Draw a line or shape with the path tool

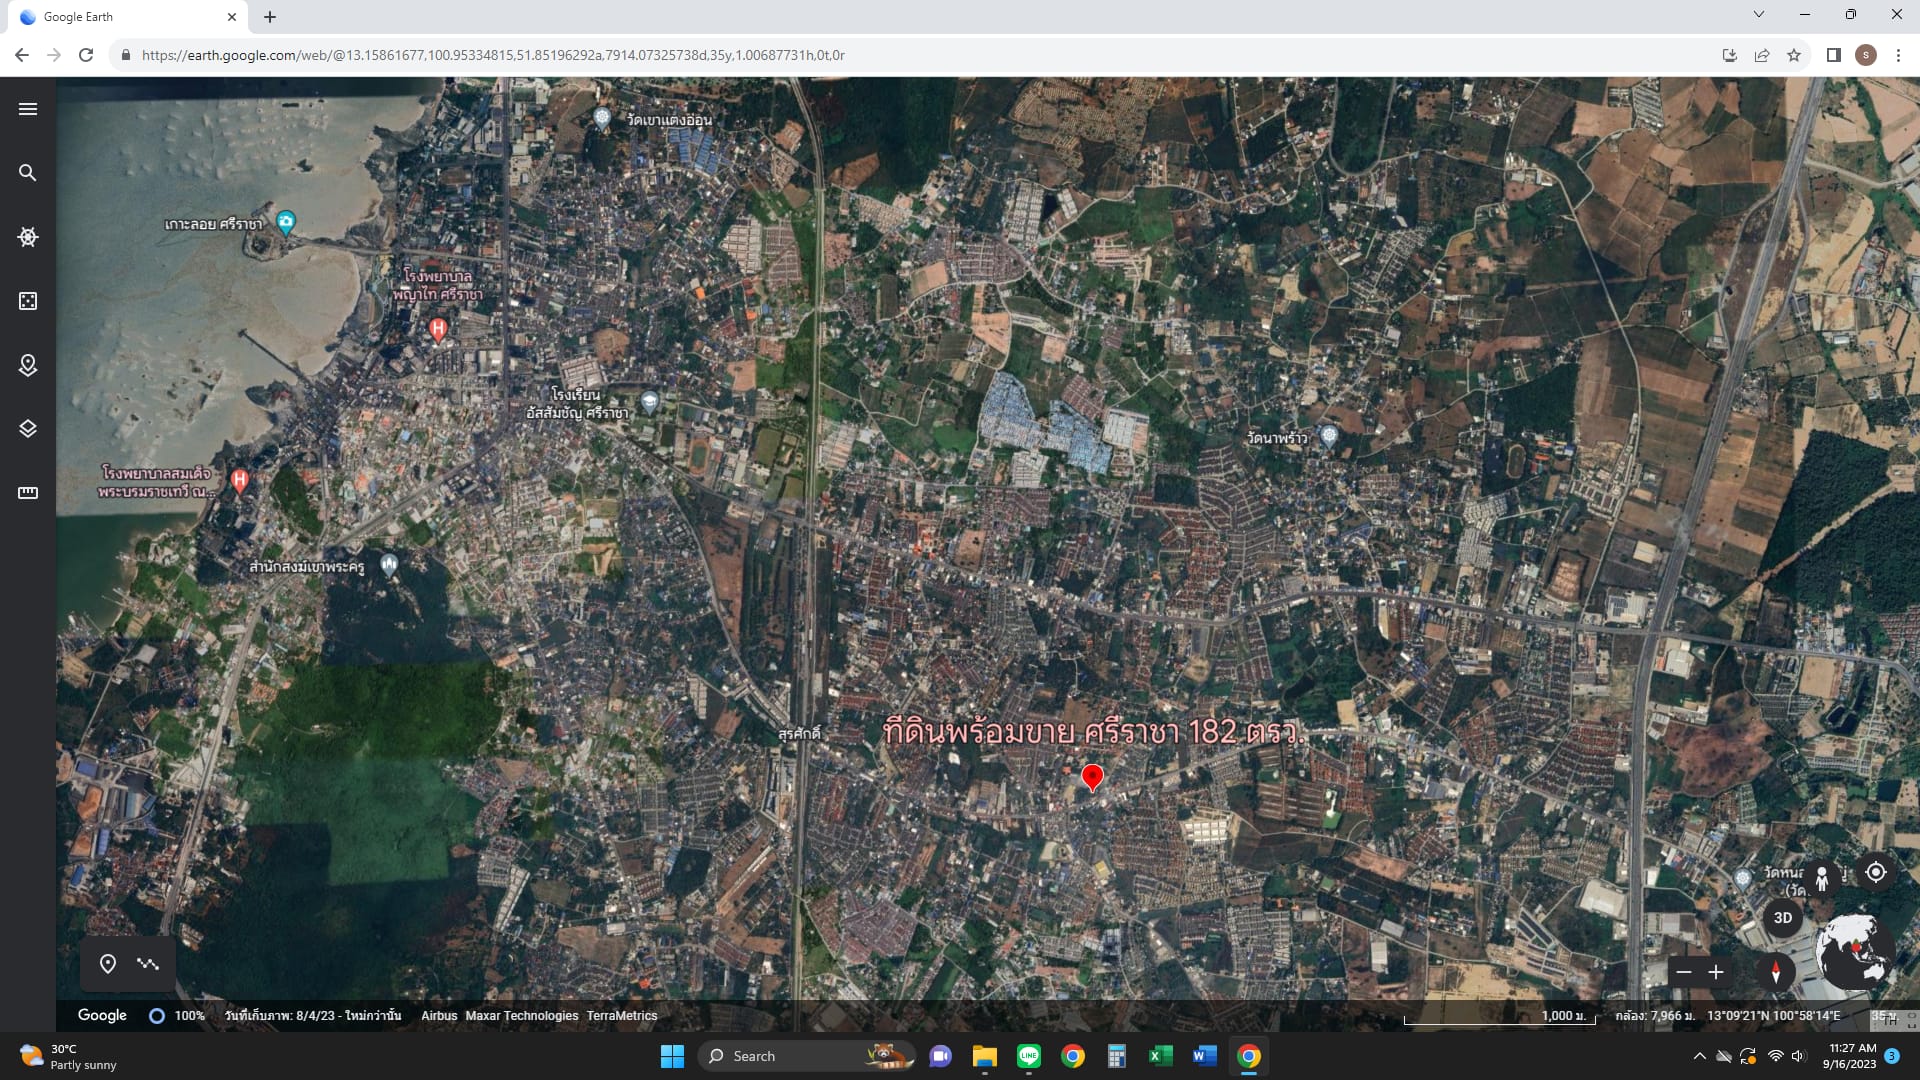pos(148,963)
